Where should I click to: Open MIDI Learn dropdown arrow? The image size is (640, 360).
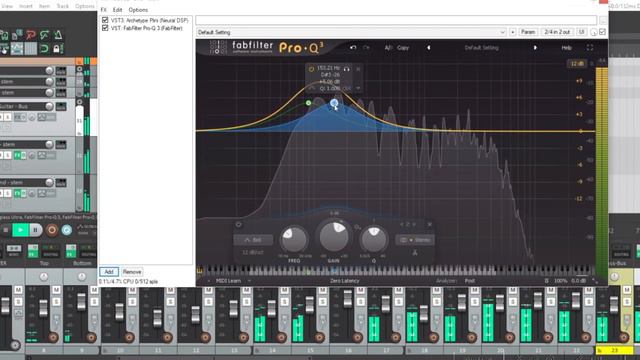tap(249, 281)
